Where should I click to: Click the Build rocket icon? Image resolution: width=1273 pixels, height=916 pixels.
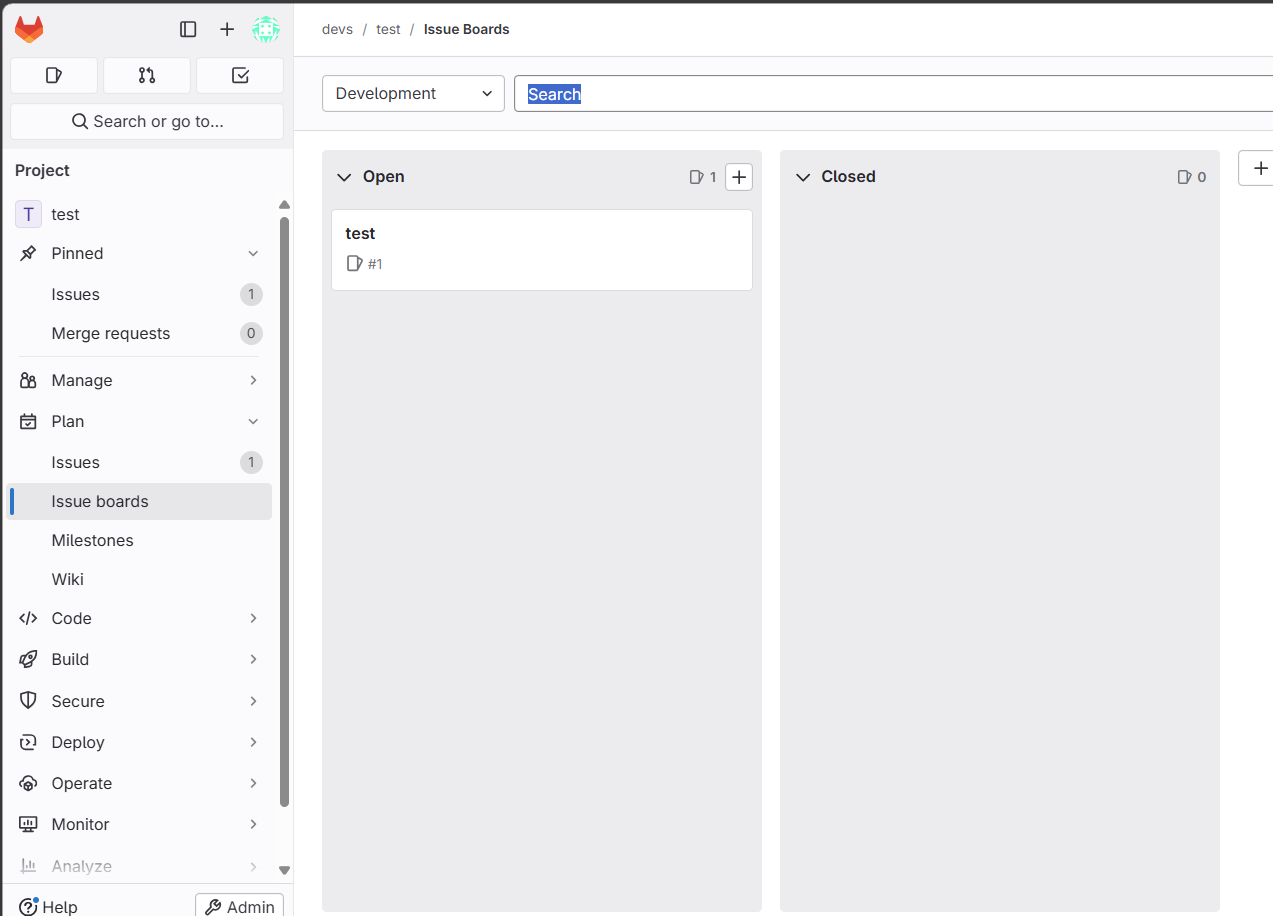pyautogui.click(x=28, y=659)
